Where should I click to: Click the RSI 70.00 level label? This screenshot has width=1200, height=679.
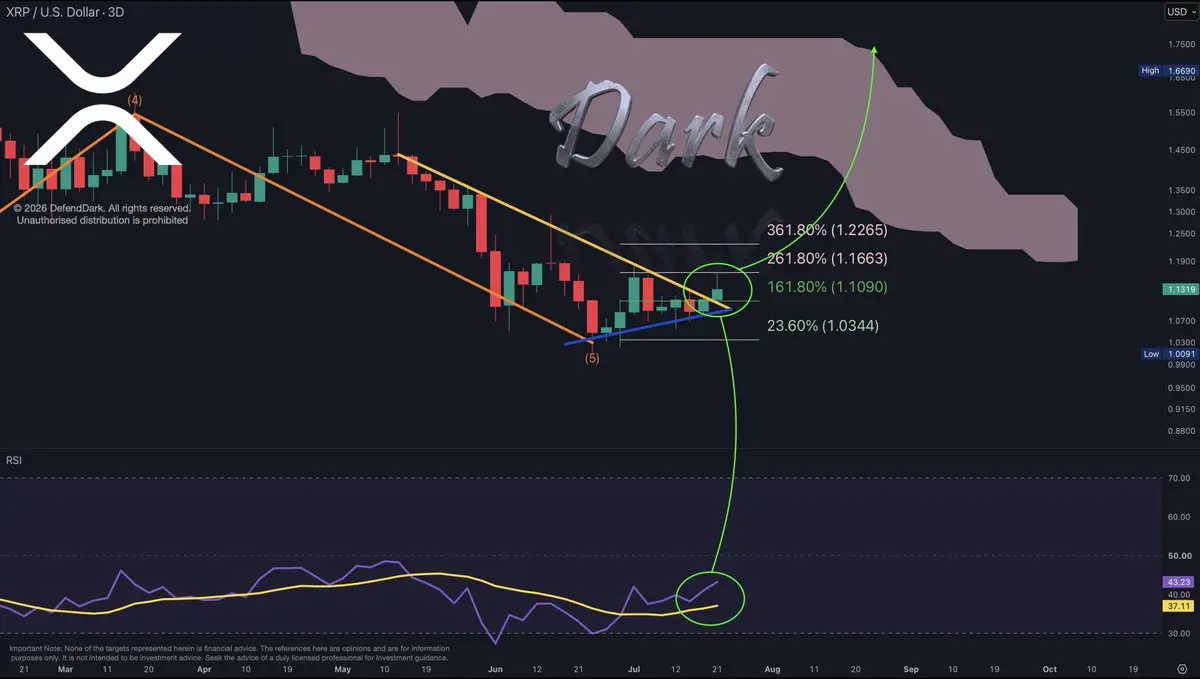point(1180,479)
